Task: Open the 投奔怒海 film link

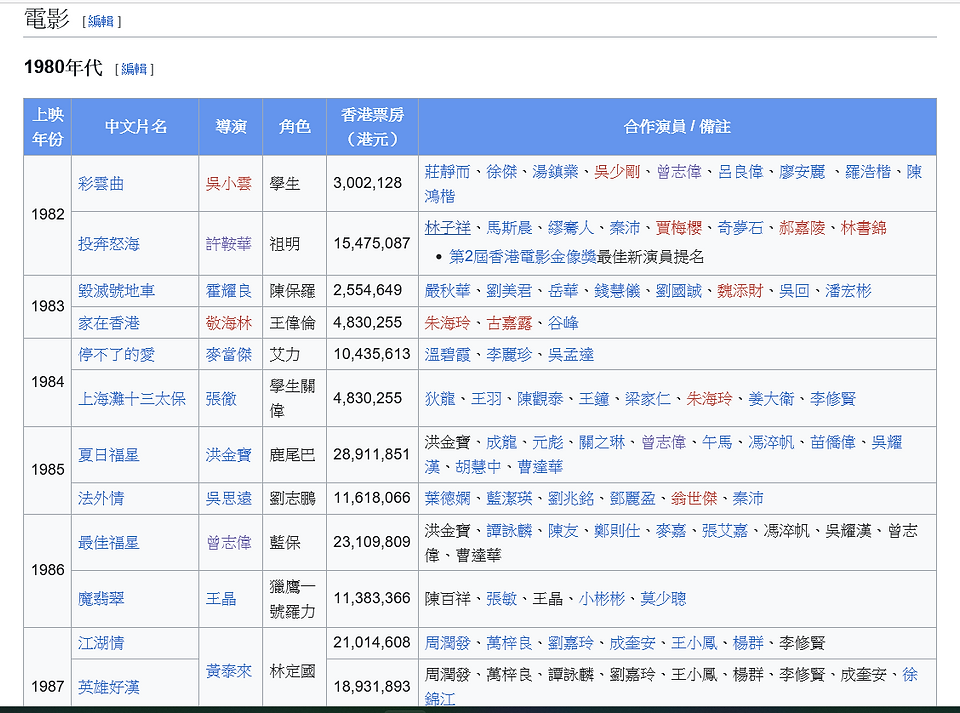Action: tap(109, 244)
